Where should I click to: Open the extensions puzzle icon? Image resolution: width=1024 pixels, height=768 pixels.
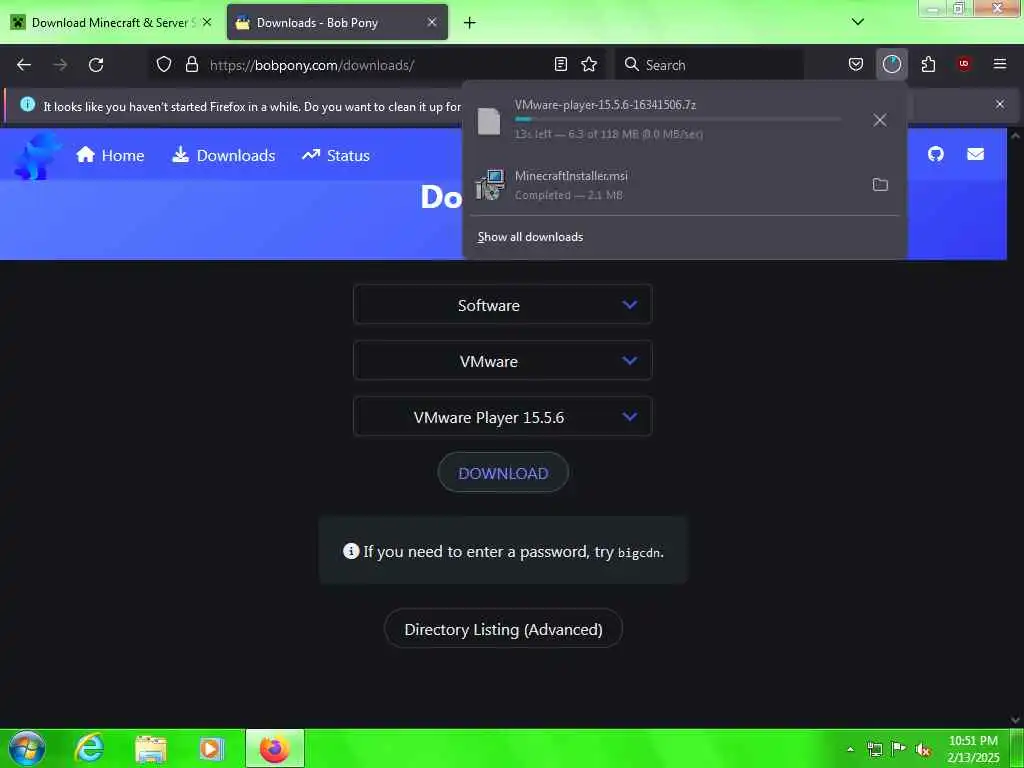pyautogui.click(x=928, y=64)
